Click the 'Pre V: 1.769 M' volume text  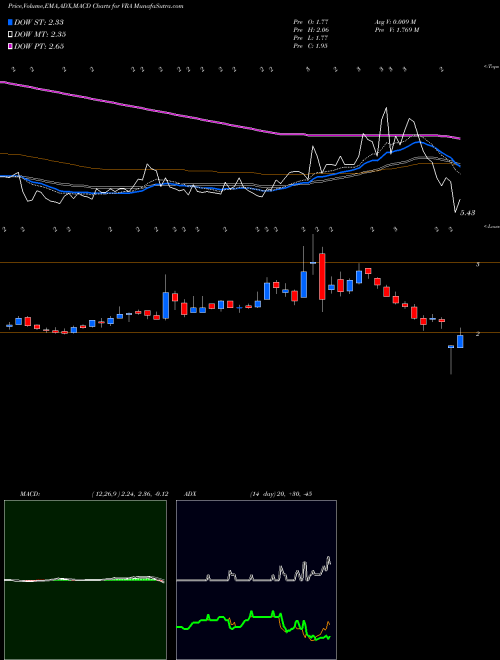pos(396,30)
